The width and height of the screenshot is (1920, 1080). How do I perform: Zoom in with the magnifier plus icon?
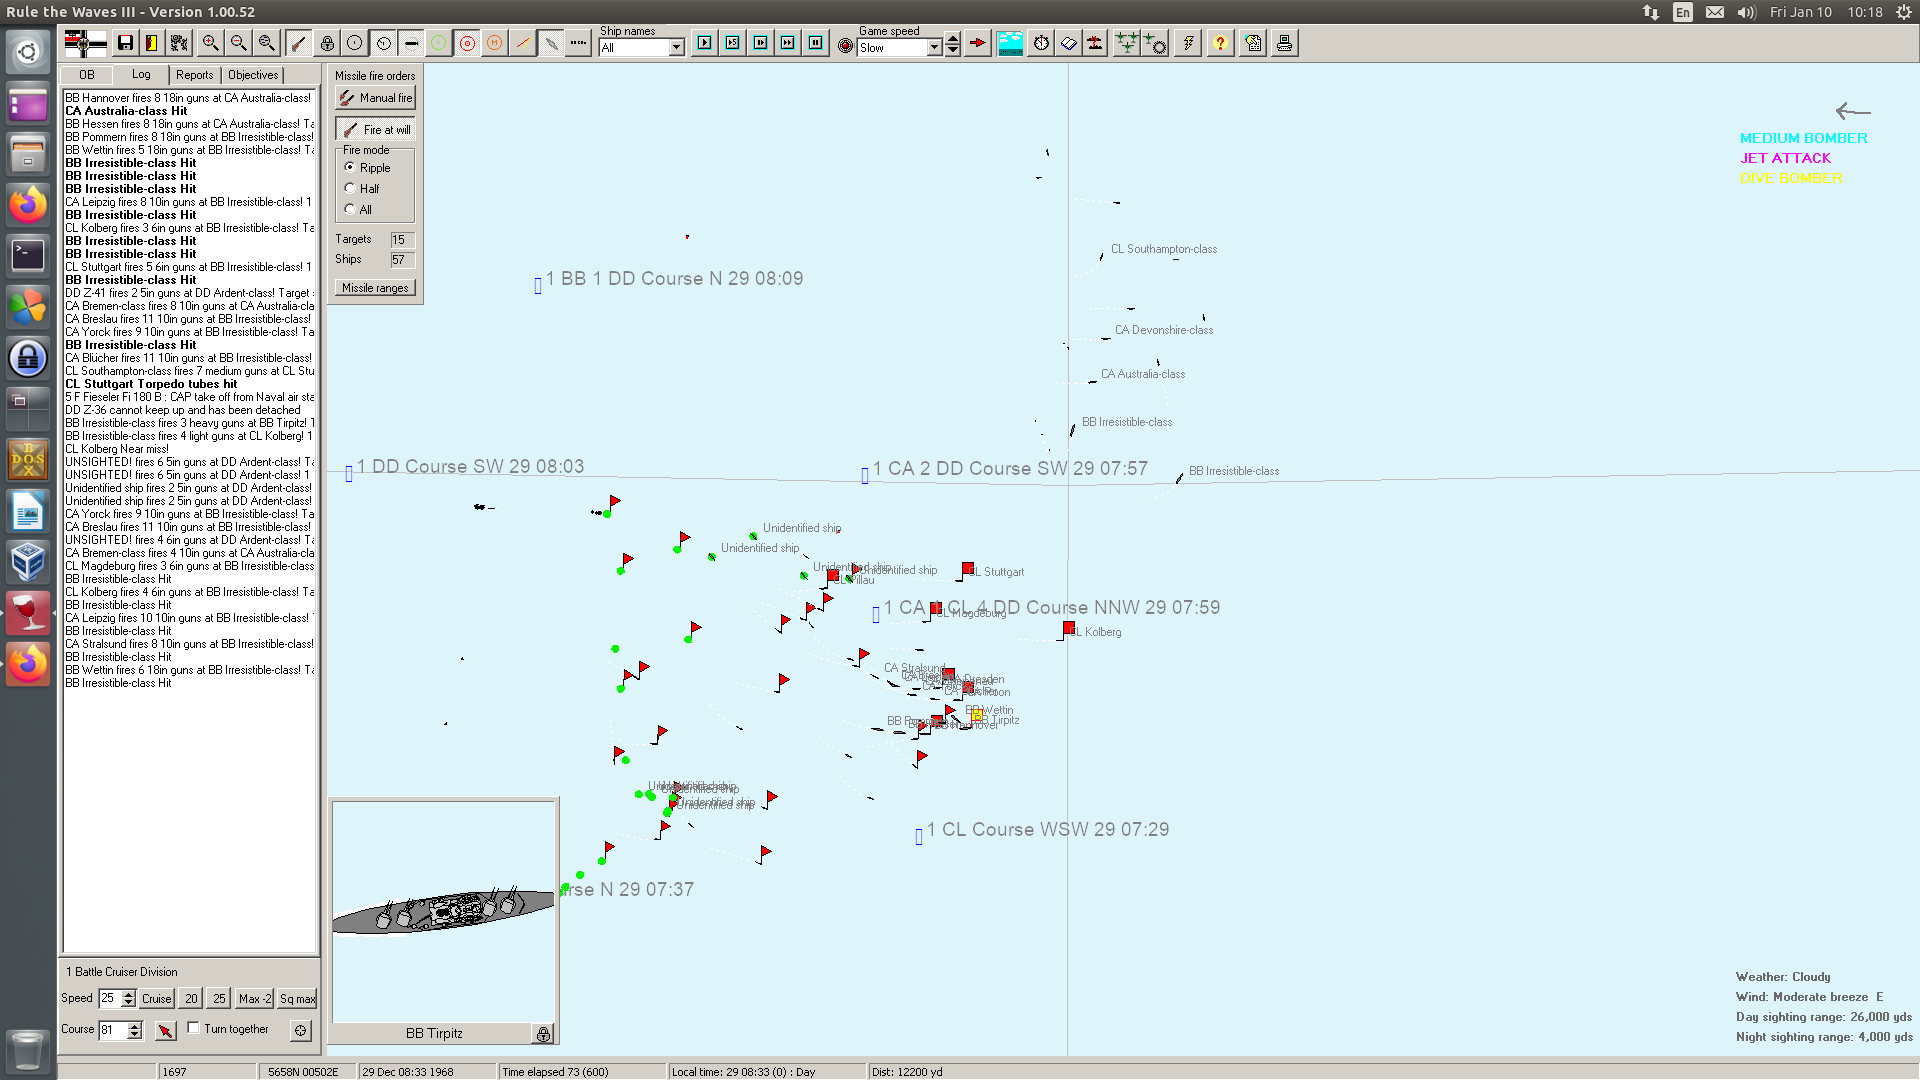point(210,43)
